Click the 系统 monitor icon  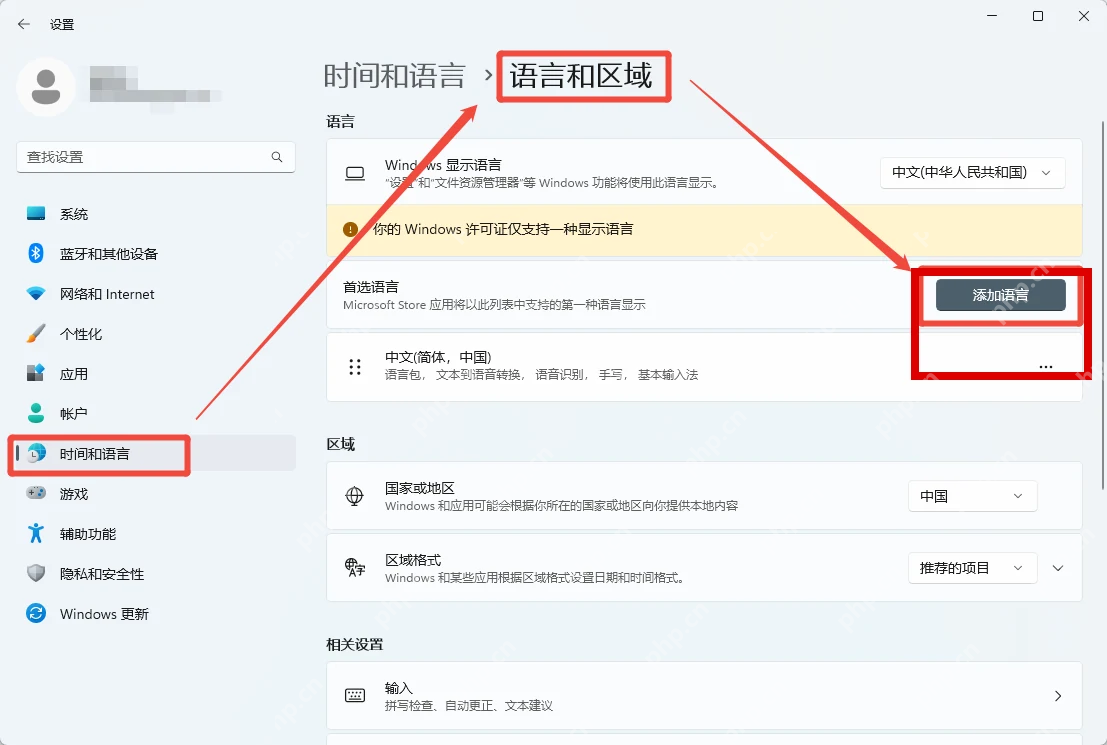[x=36, y=213]
